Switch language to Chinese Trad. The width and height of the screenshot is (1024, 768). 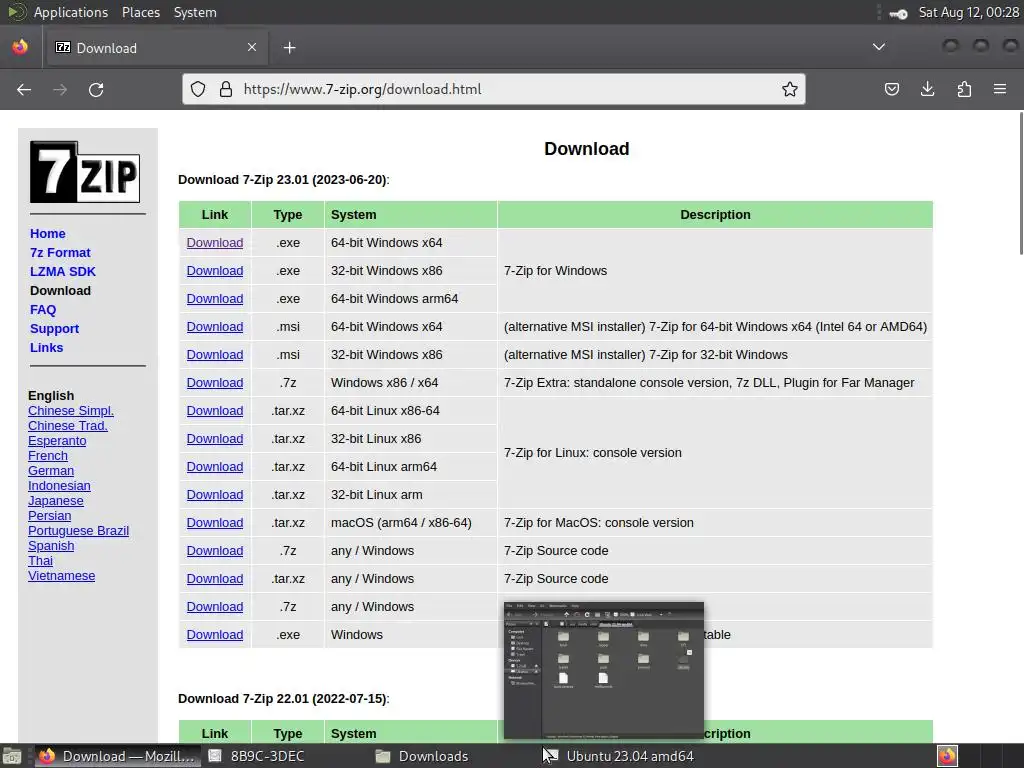pyautogui.click(x=68, y=426)
